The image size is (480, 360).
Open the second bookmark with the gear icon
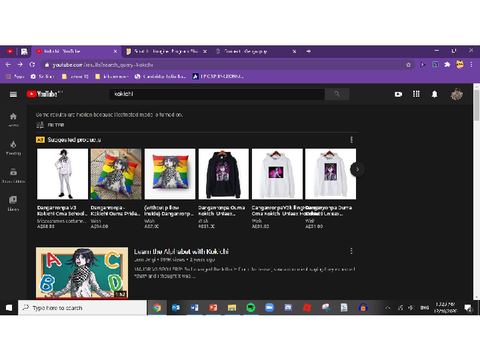coord(42,76)
